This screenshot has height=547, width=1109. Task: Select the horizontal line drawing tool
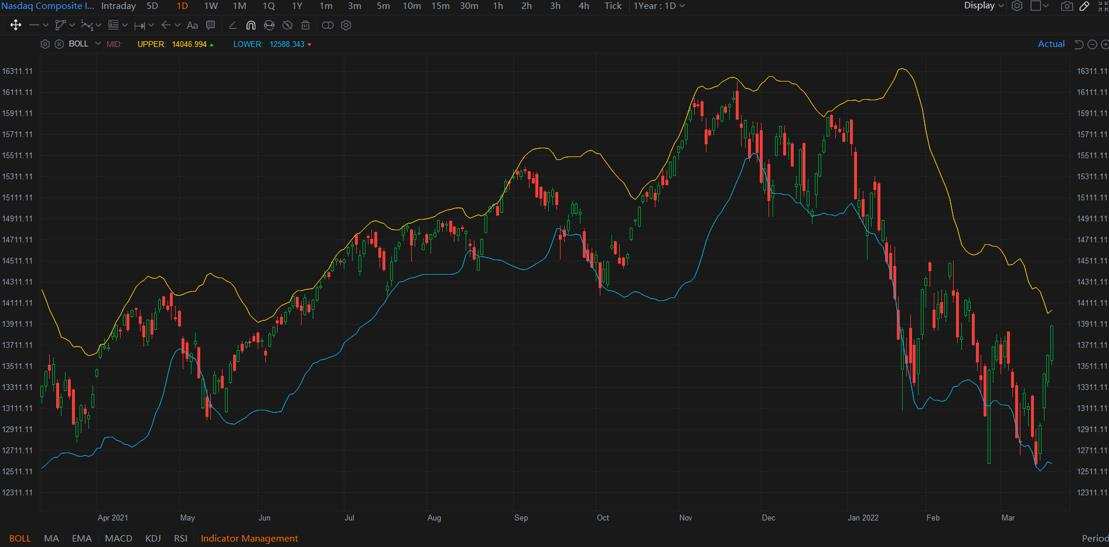(x=34, y=25)
